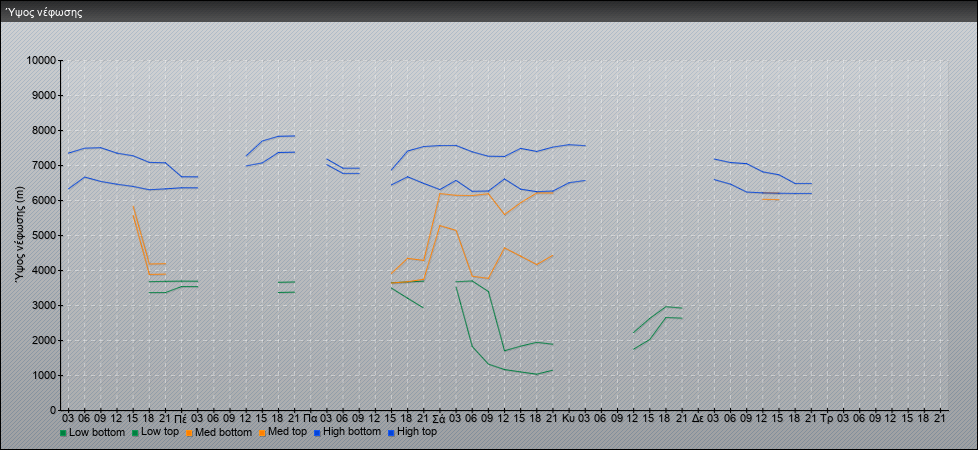Toggle the Med top legend entry
The image size is (978, 450).
(281, 432)
